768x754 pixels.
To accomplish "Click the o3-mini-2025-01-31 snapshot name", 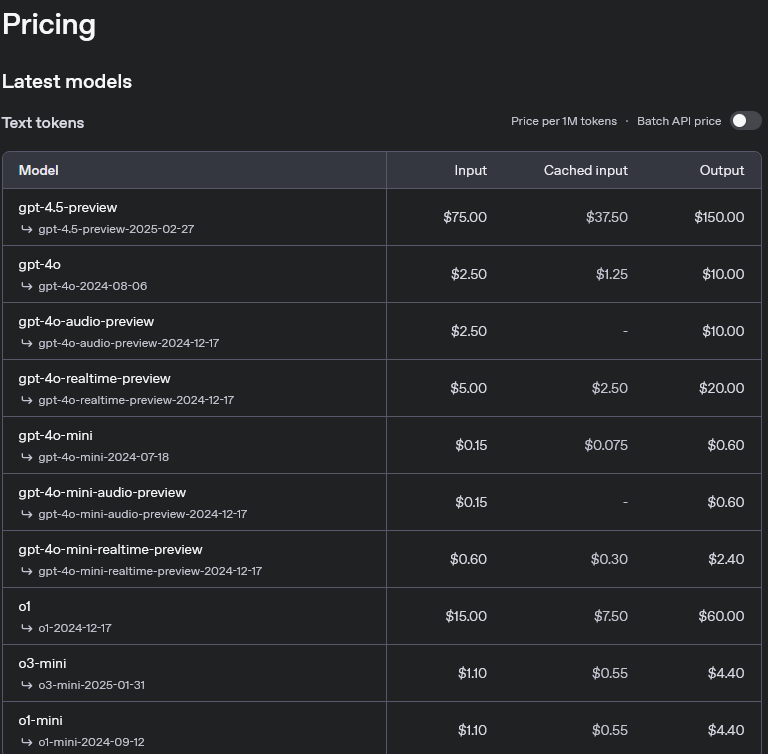I will tap(92, 685).
